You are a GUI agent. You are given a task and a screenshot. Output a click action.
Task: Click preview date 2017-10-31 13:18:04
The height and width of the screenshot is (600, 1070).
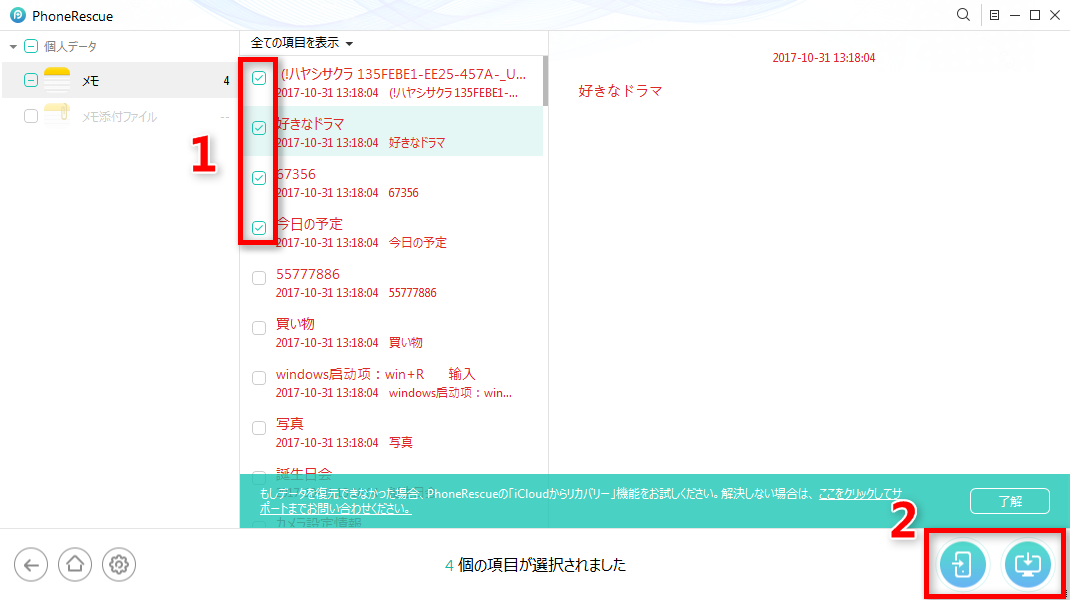[x=824, y=58]
